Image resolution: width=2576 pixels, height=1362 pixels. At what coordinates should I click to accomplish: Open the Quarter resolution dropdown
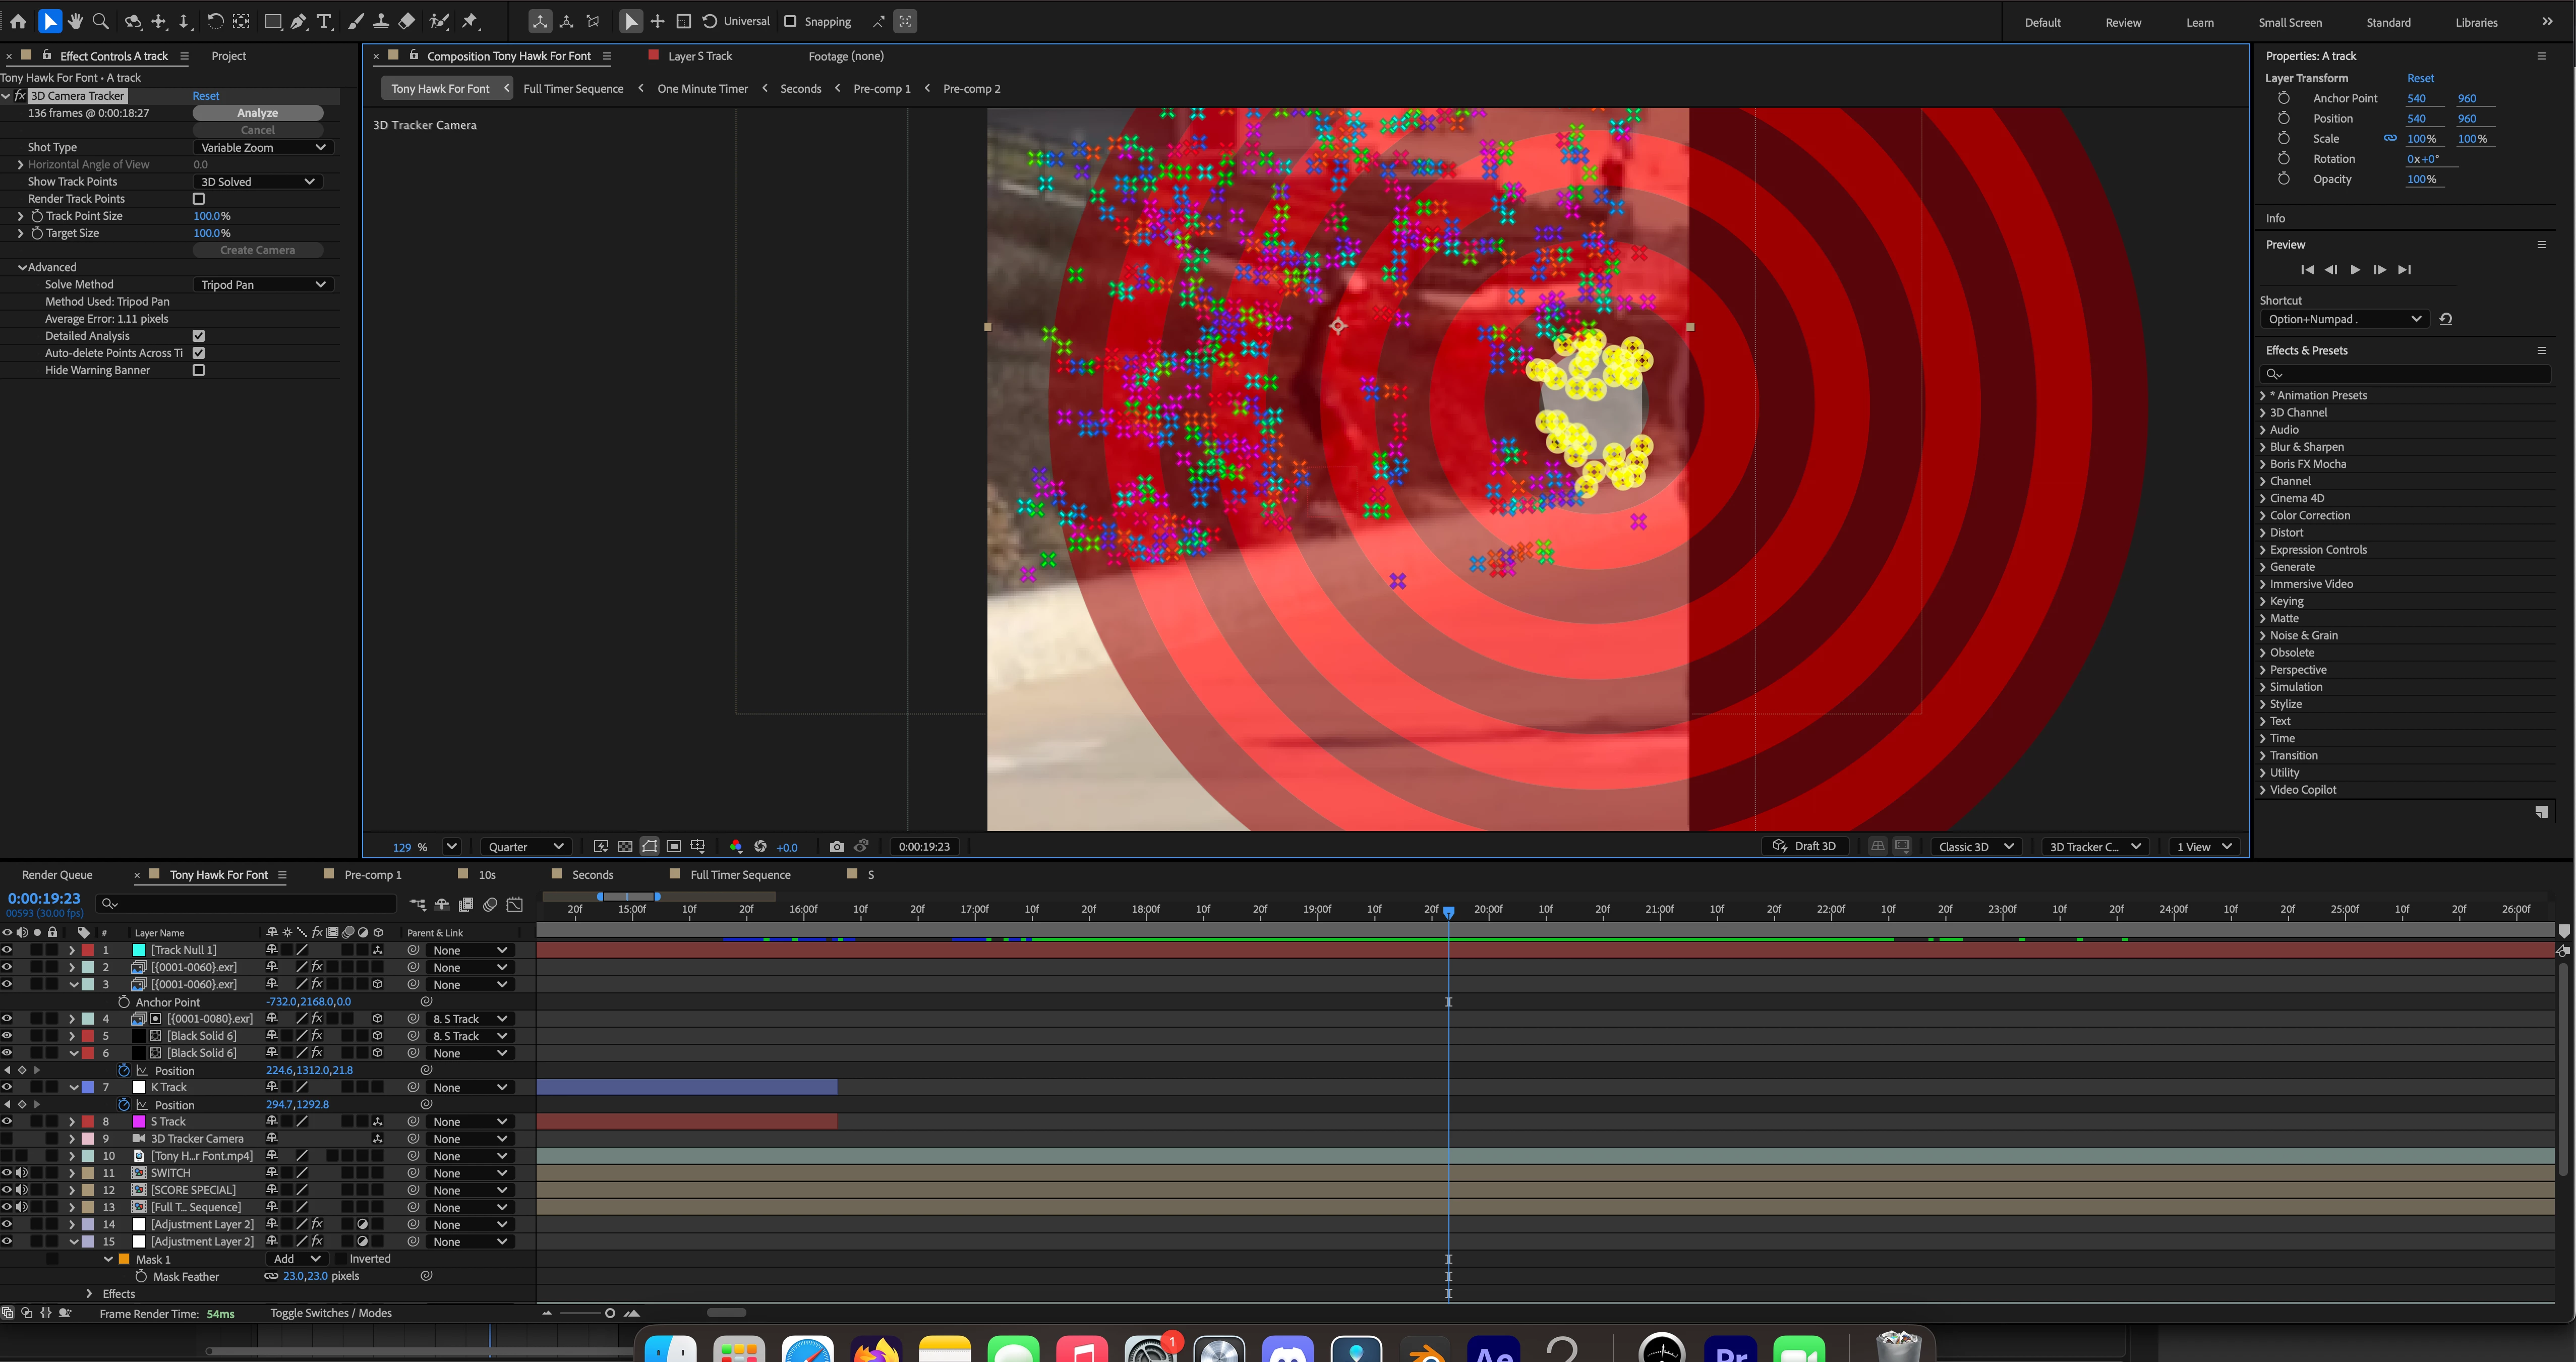point(526,846)
